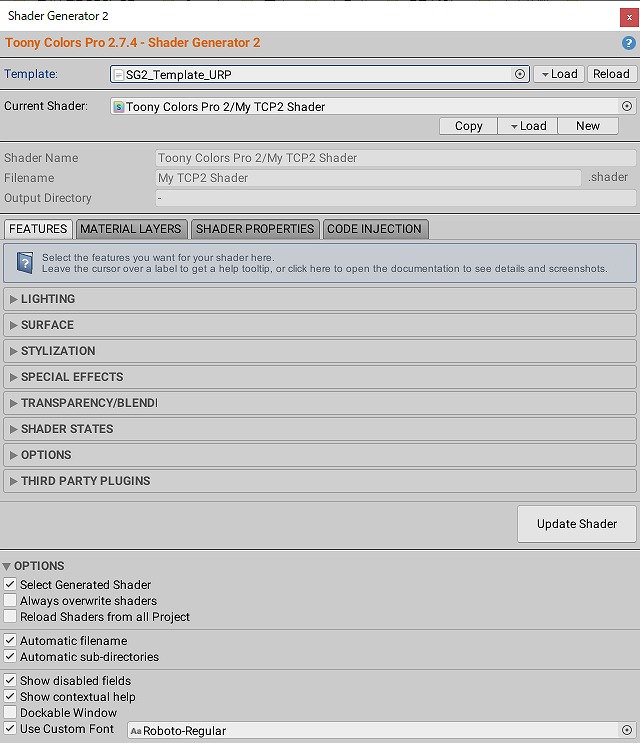Screen dimensions: 640x743
Task: Enable Always overwrite shaders
Action: (x=10, y=600)
